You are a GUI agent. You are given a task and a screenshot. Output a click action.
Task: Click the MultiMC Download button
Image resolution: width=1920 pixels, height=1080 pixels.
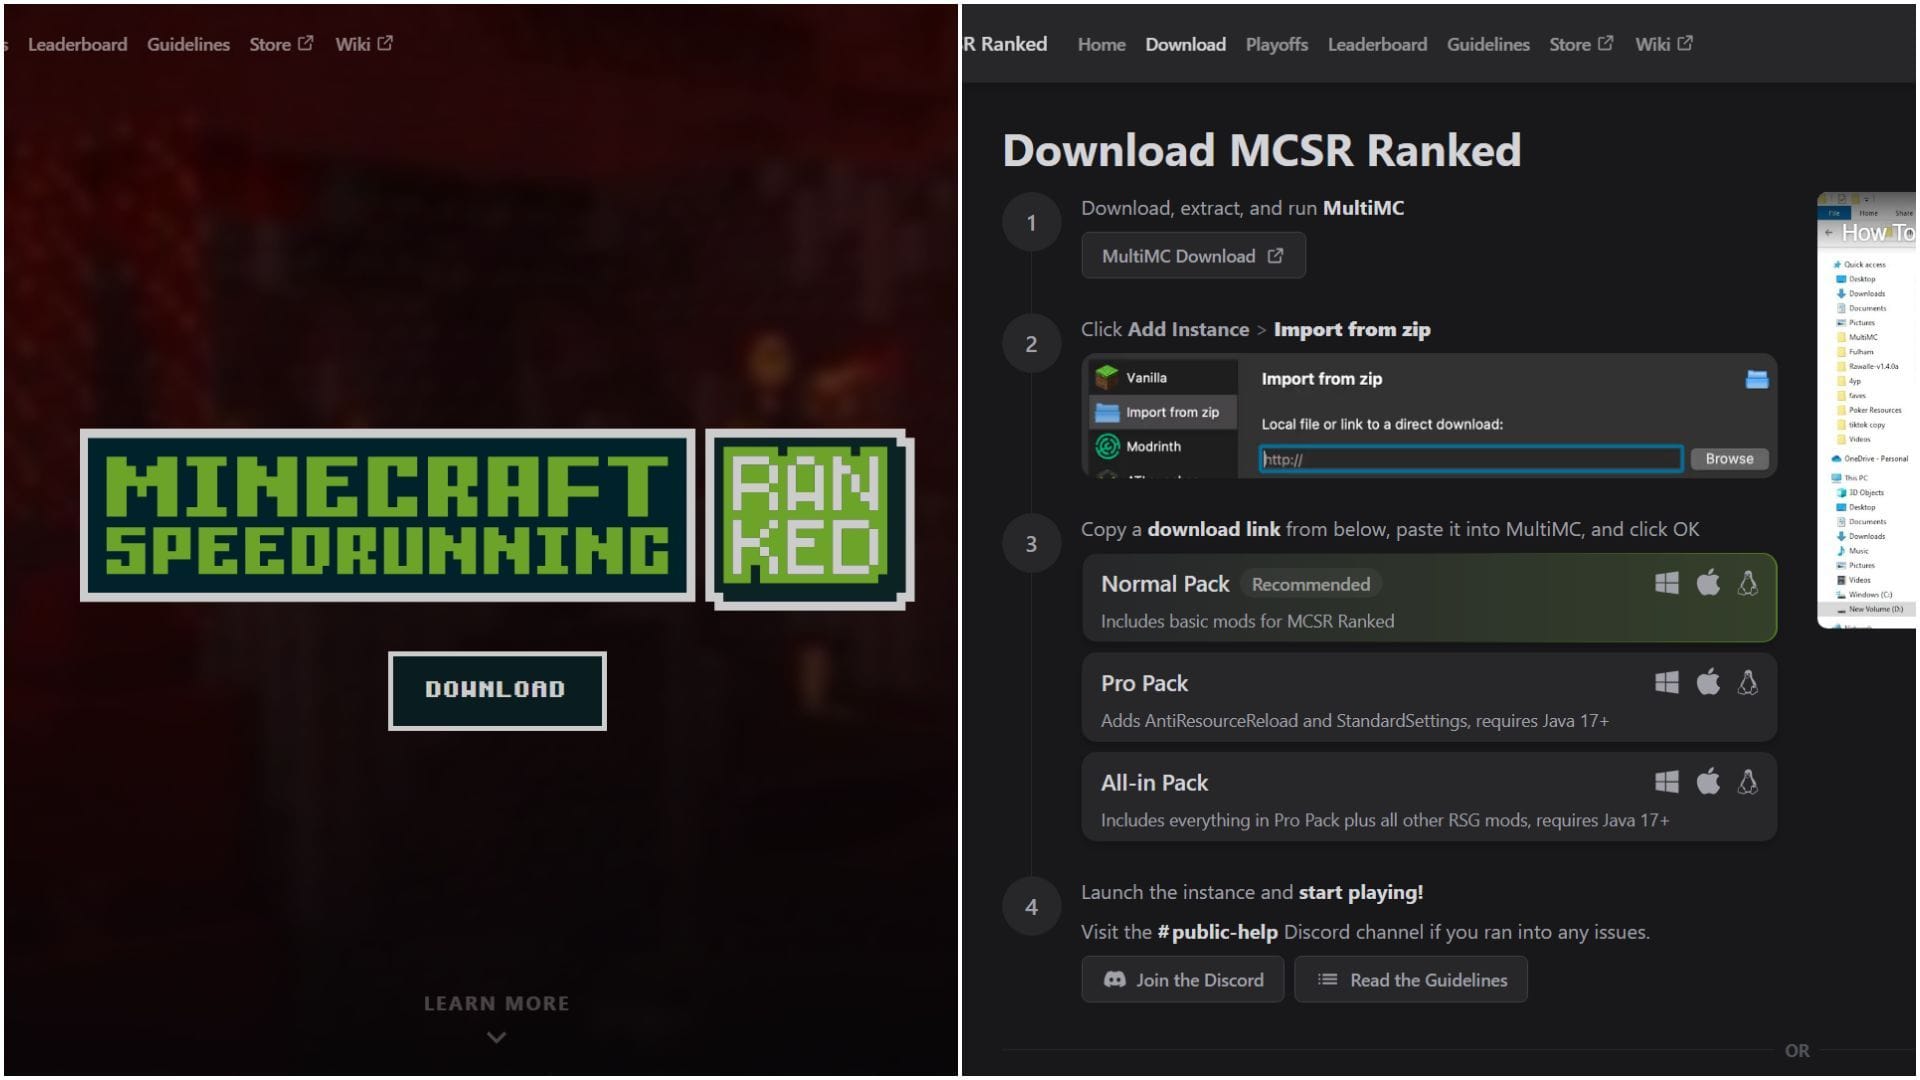[x=1193, y=256]
